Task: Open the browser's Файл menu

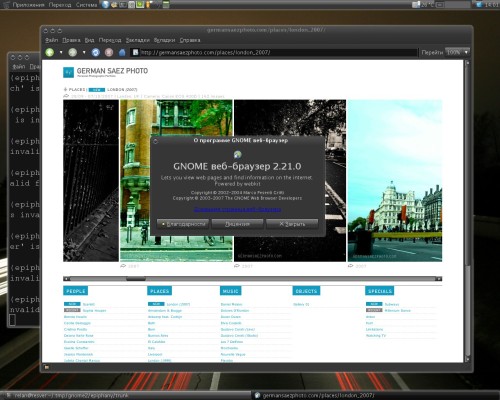Action: [51, 40]
